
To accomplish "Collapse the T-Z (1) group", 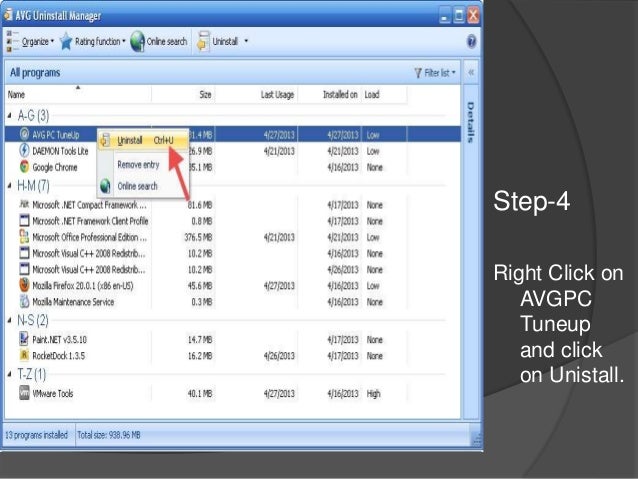I will 10,374.
